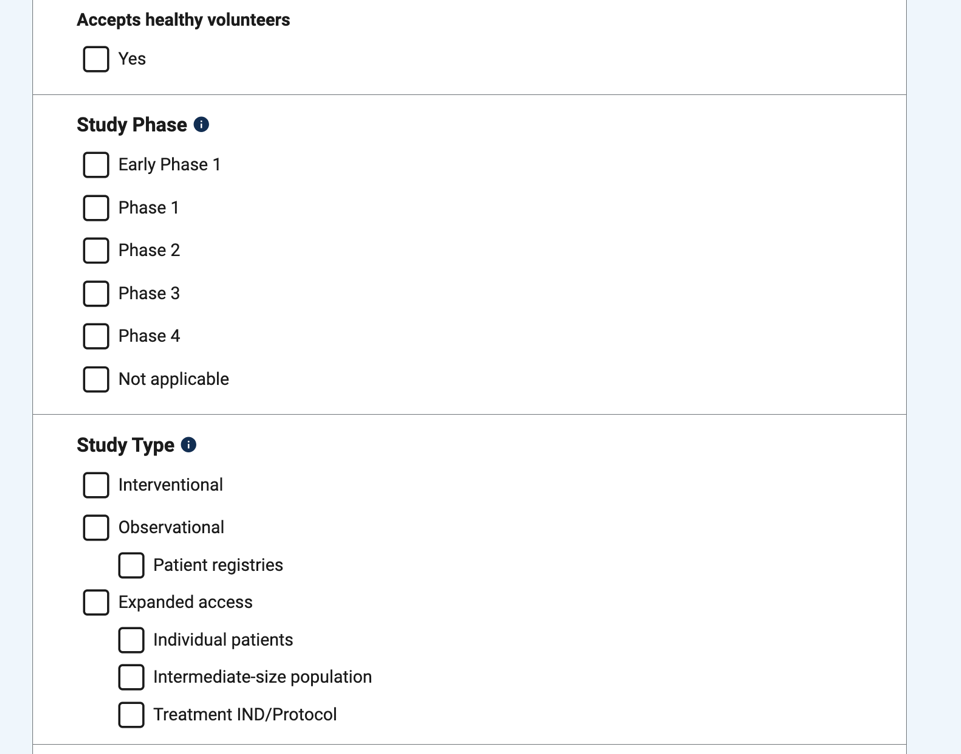This screenshot has width=961, height=754.
Task: Check the Individual patients sub-option
Action: click(x=131, y=640)
